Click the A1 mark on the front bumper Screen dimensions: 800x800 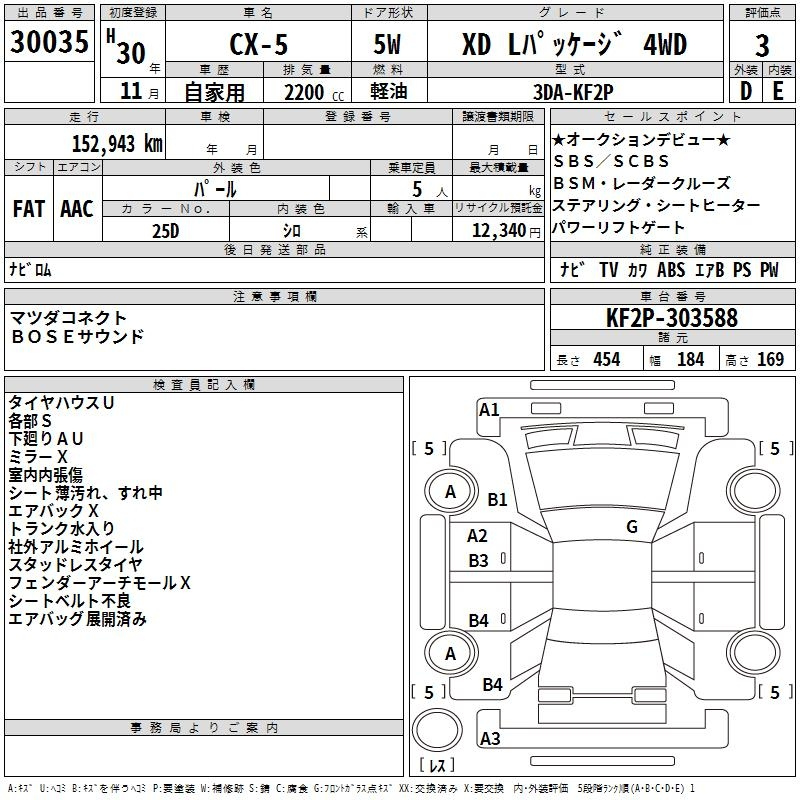tap(489, 410)
